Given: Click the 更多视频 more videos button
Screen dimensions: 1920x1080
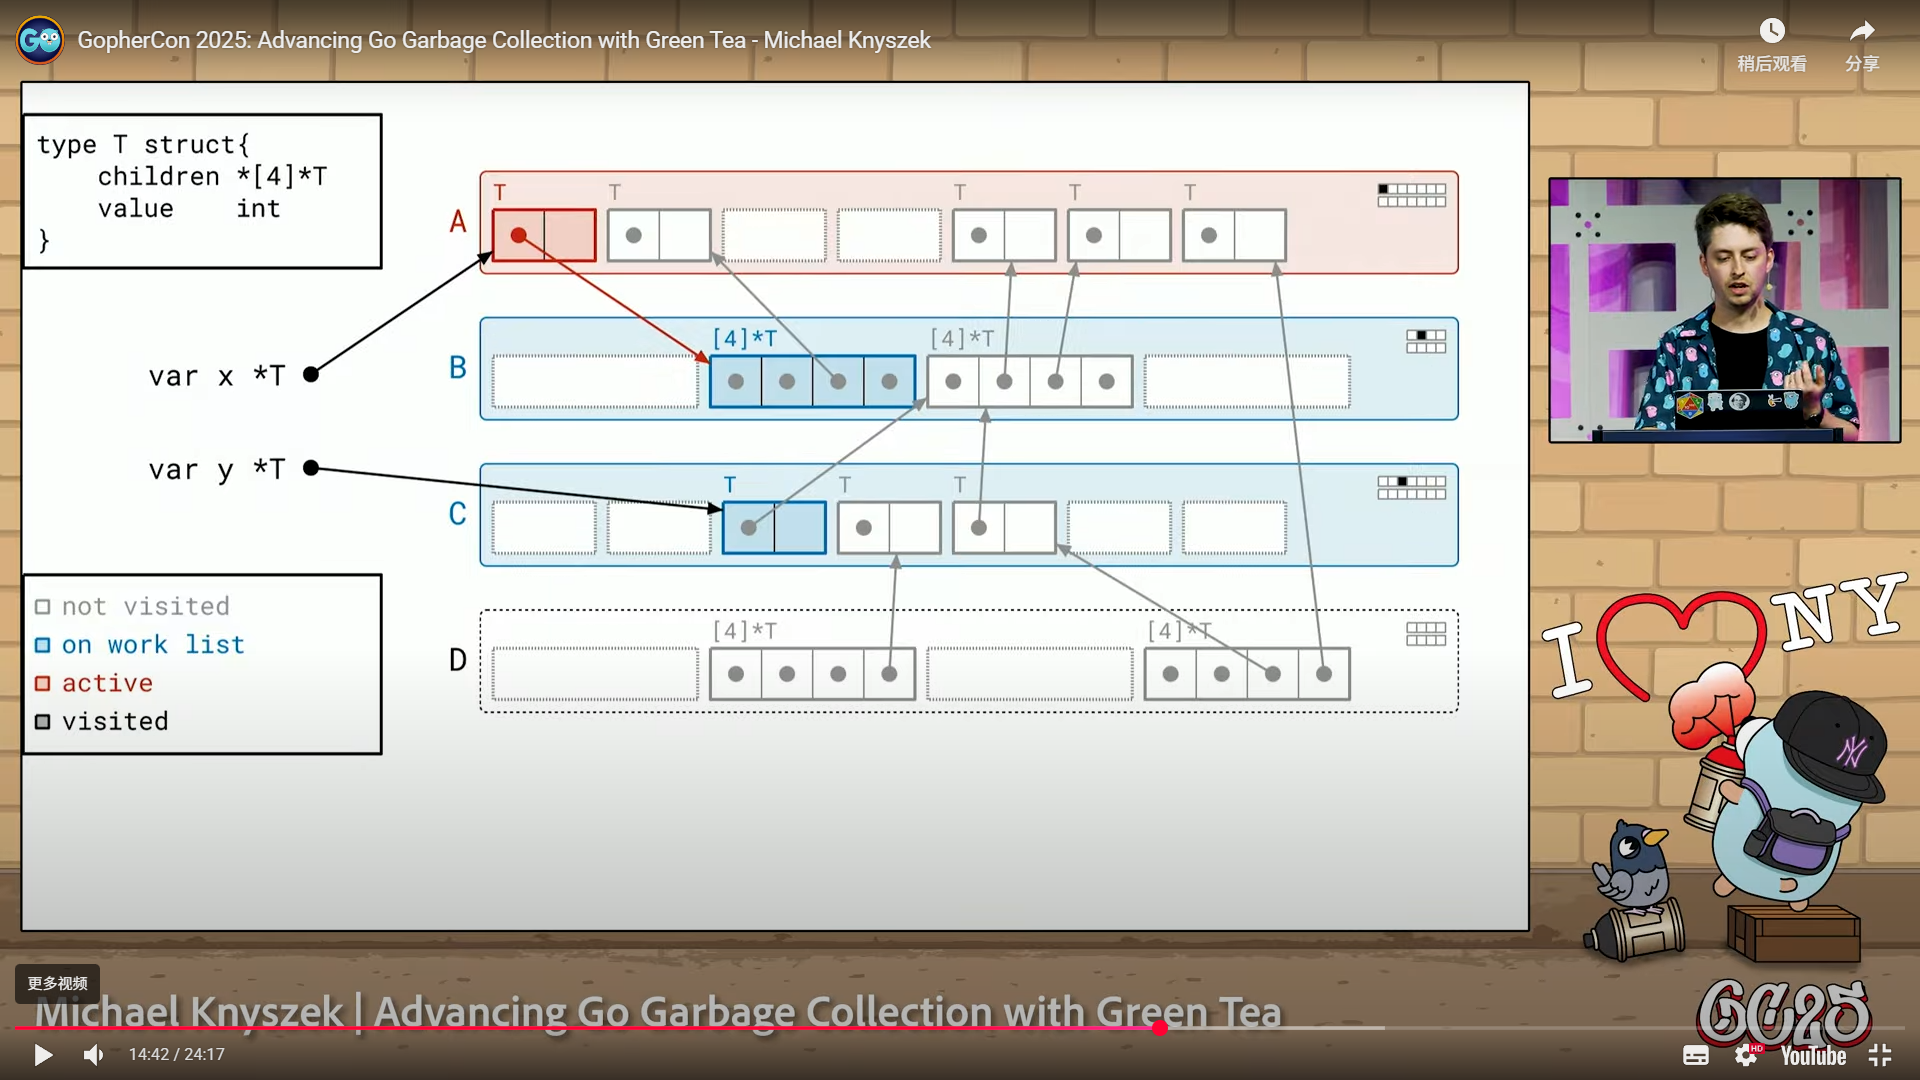Looking at the screenshot, I should pyautogui.click(x=57, y=983).
